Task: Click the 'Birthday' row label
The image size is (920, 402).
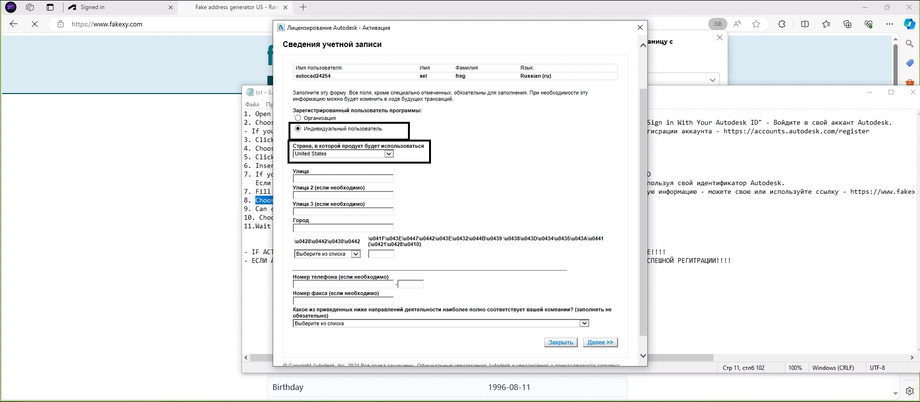Action: pyautogui.click(x=288, y=387)
